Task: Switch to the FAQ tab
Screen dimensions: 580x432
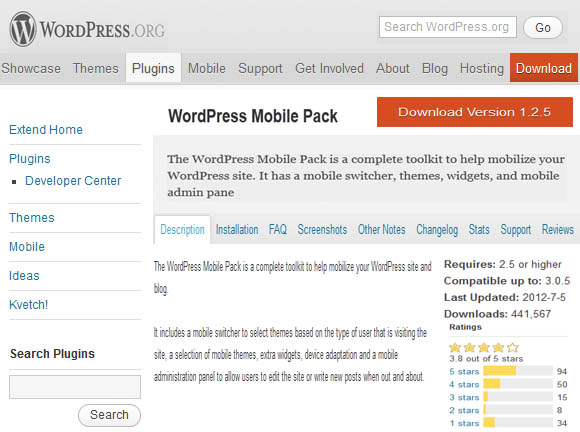Action: tap(278, 230)
